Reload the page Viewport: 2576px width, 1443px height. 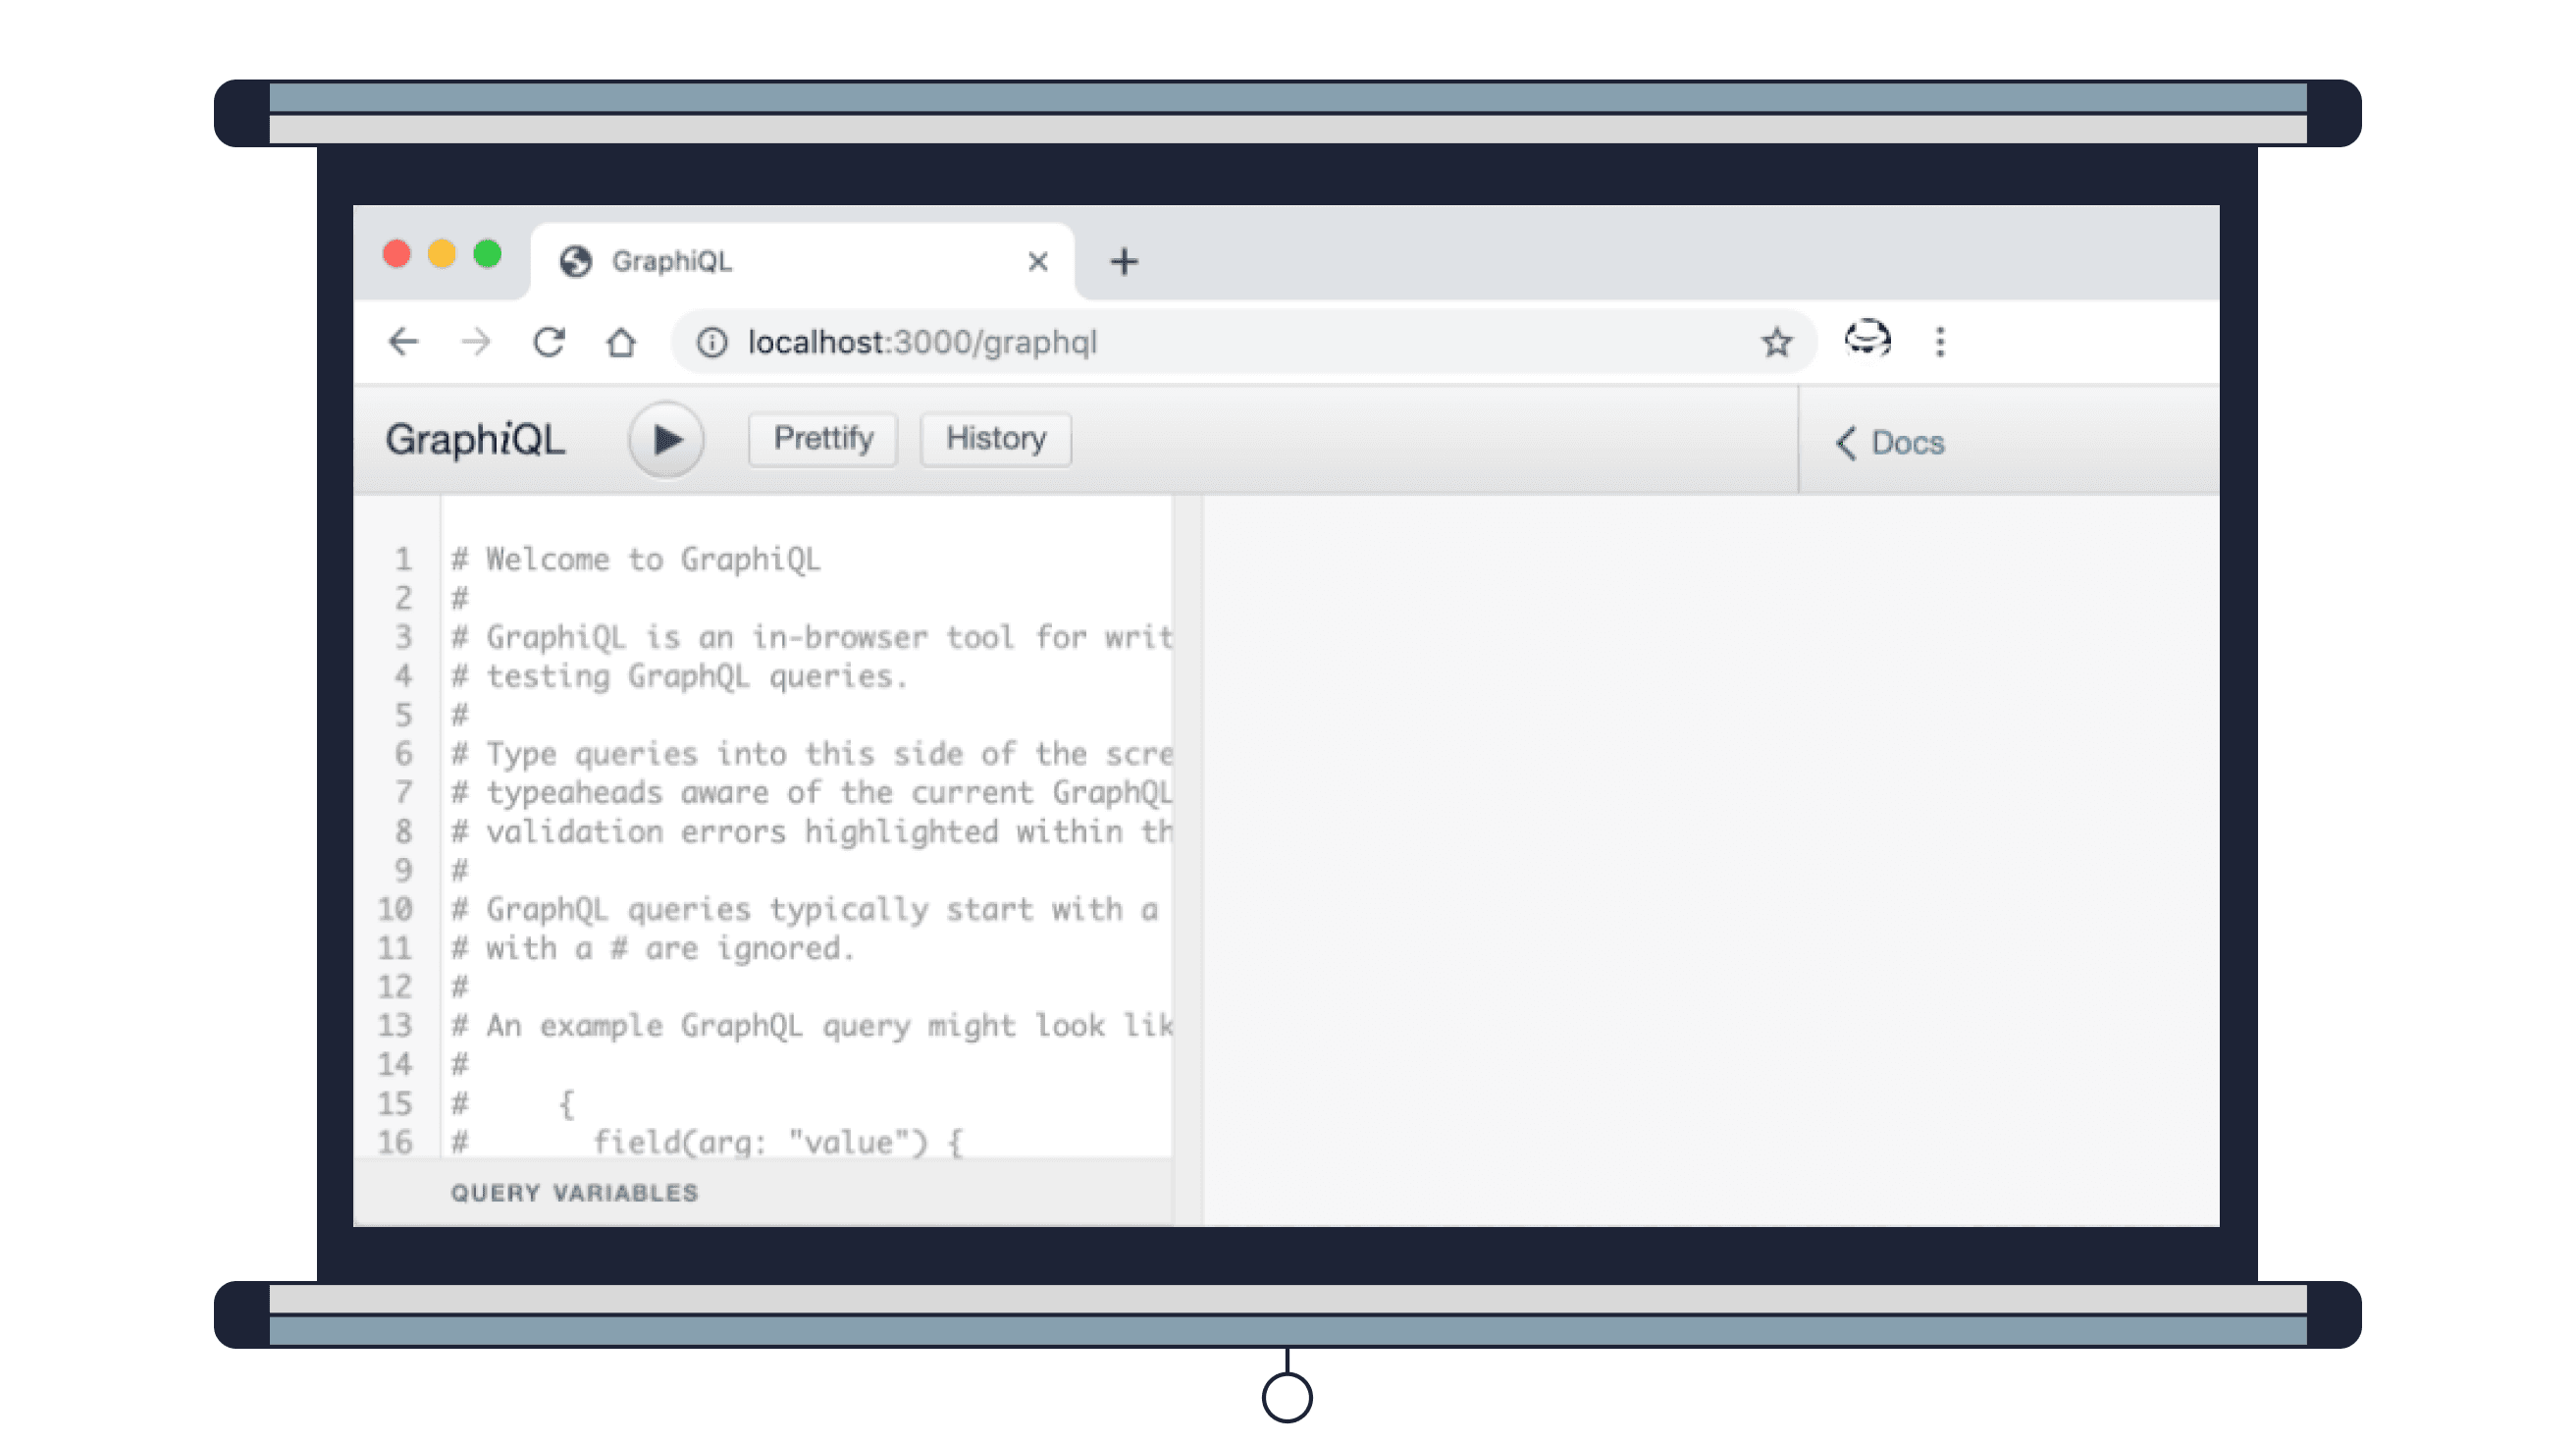pos(549,342)
